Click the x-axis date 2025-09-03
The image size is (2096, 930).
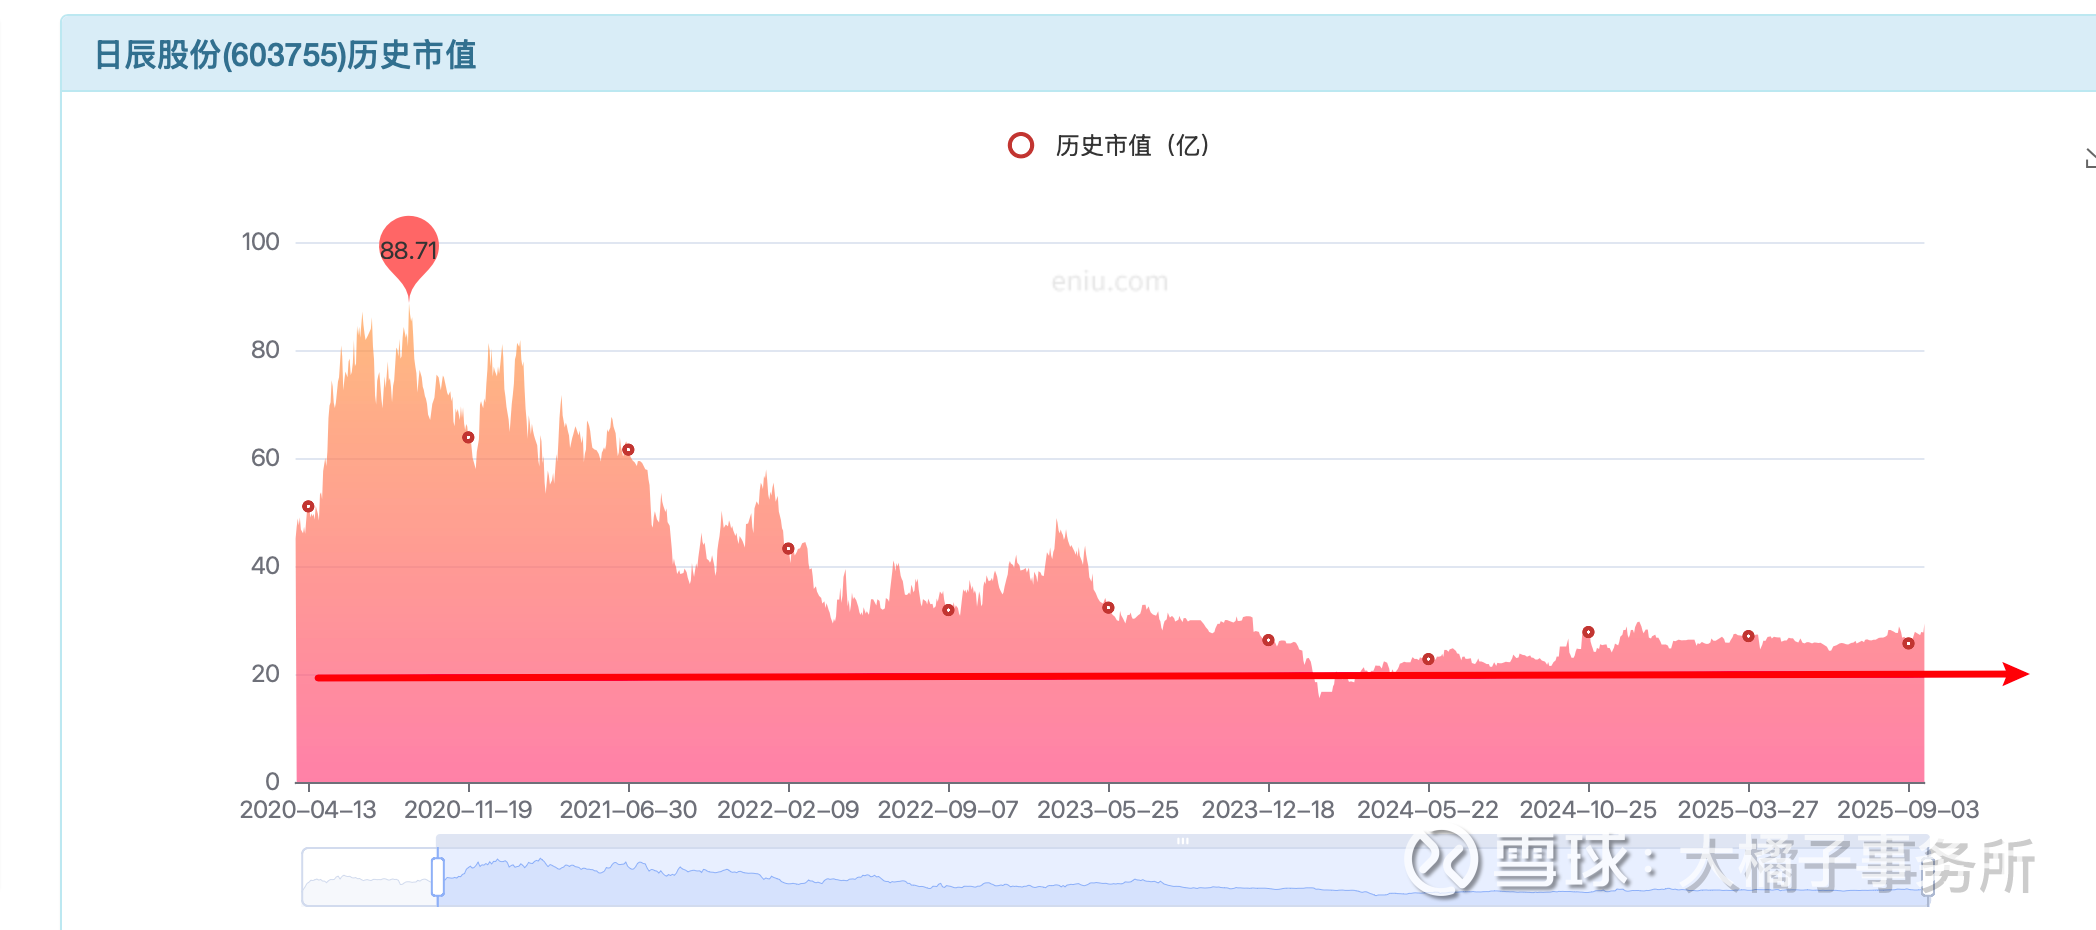click(1908, 810)
